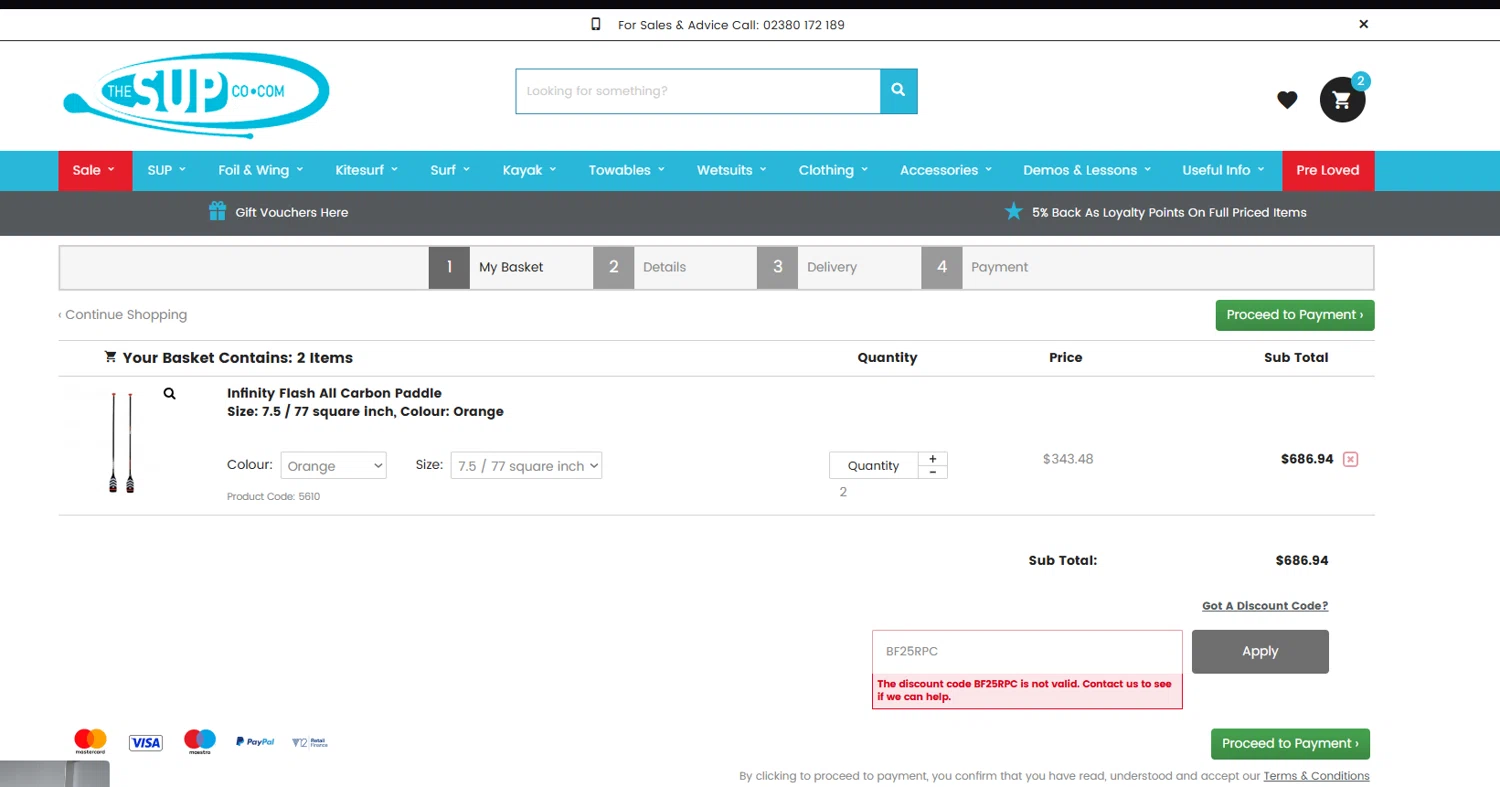Open the wishlist heart icon
The height and width of the screenshot is (787, 1500).
[x=1287, y=100]
